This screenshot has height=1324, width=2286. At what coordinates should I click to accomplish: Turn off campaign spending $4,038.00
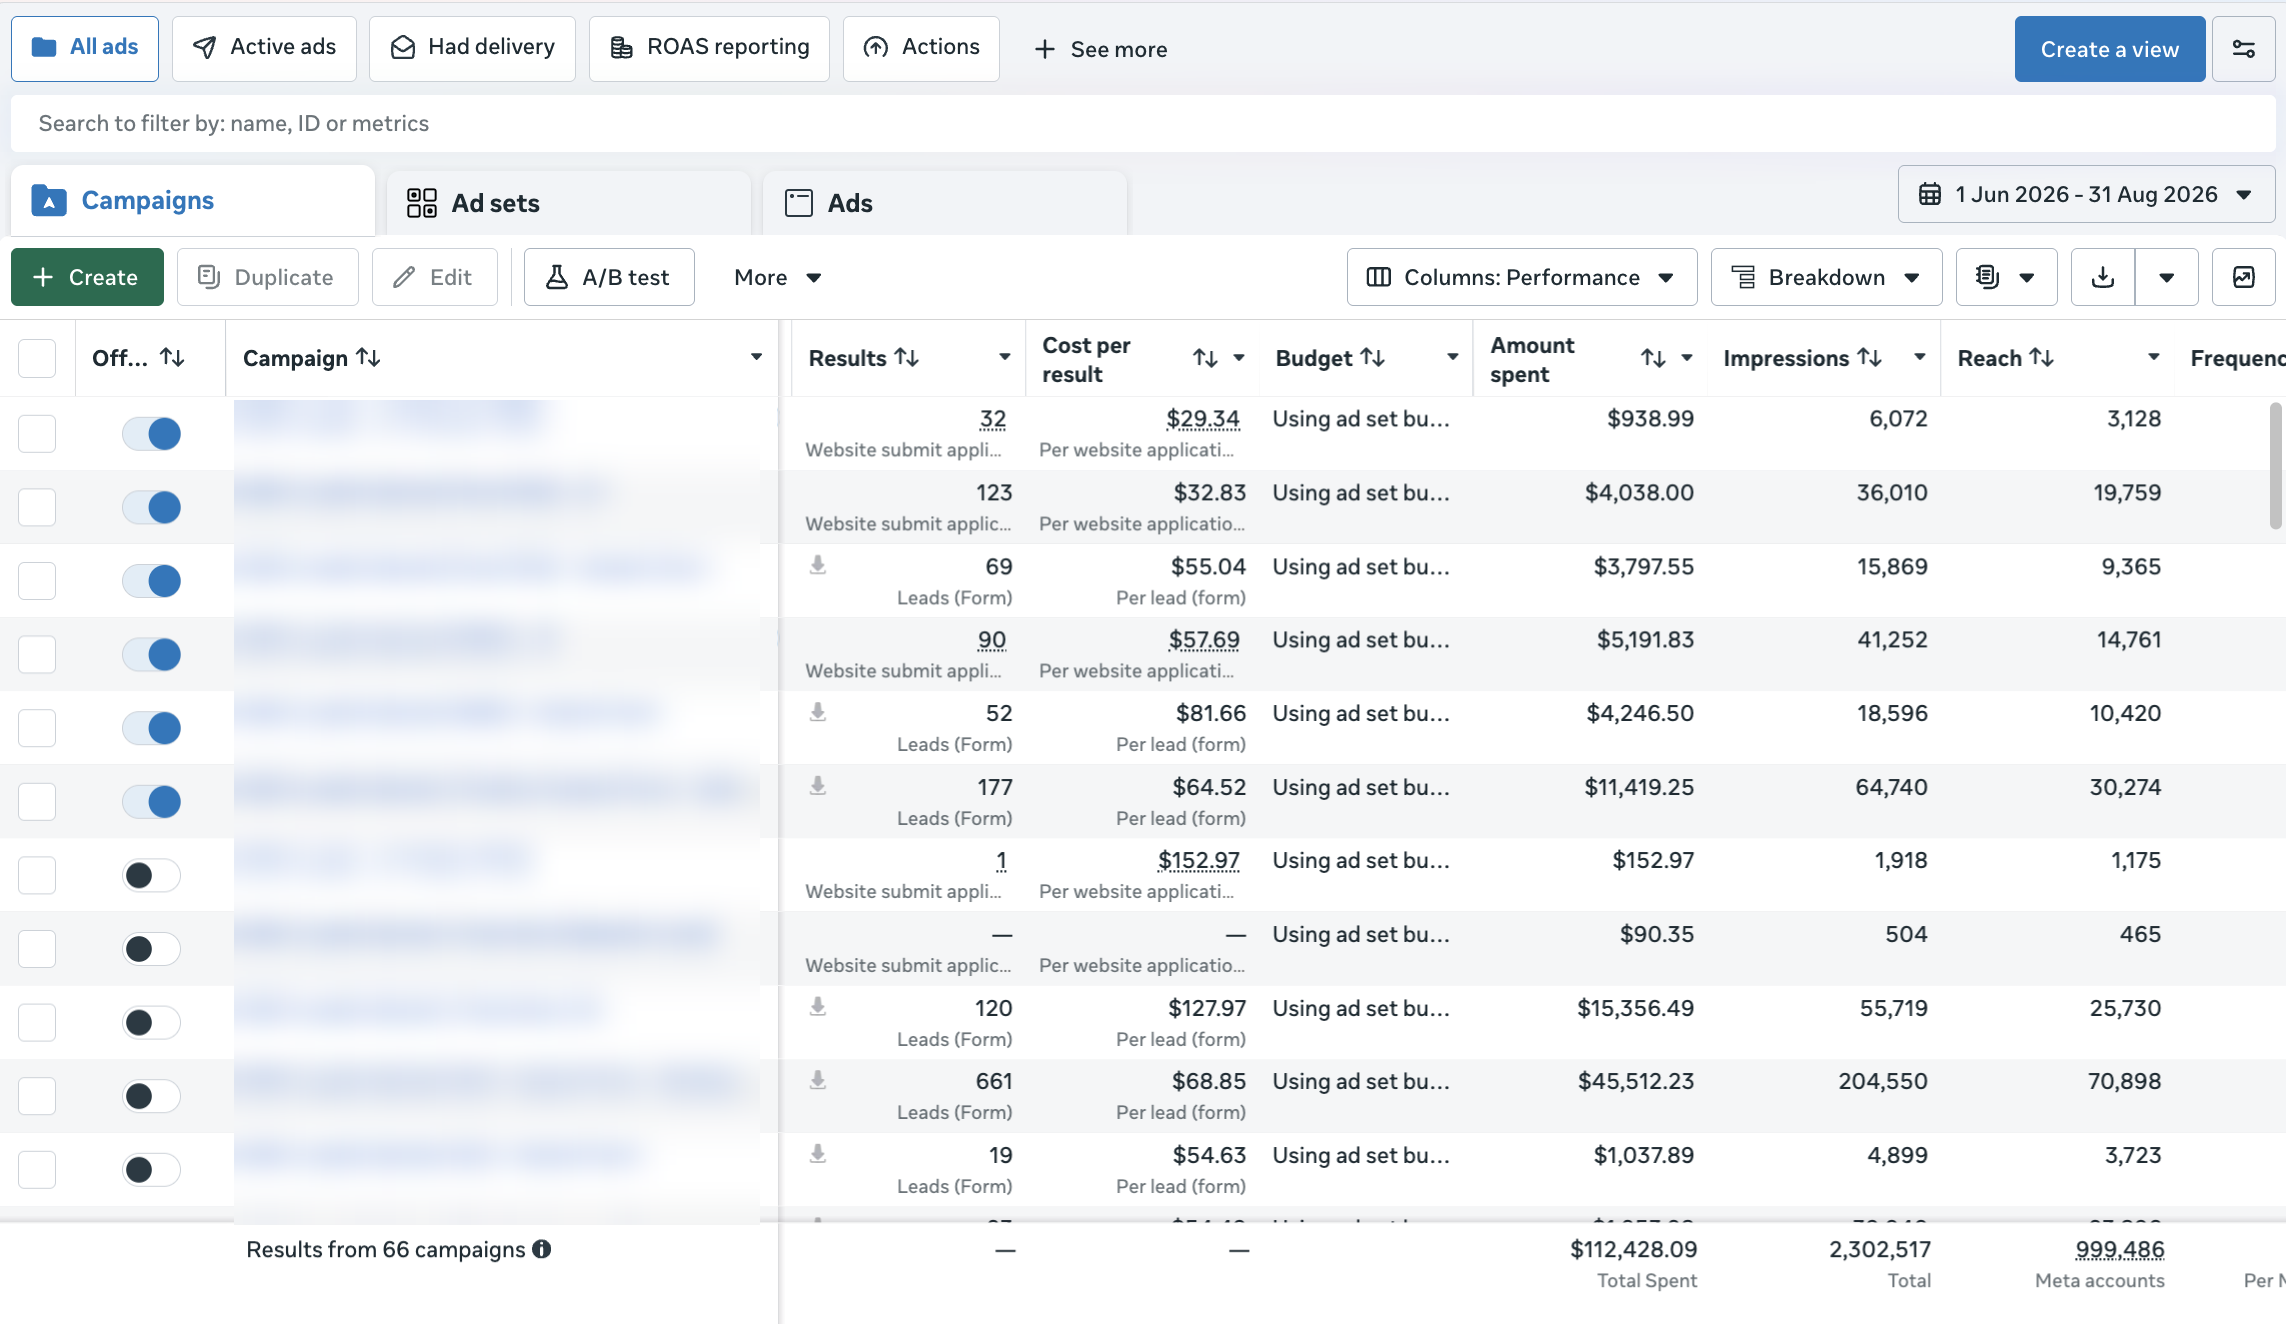(x=152, y=507)
